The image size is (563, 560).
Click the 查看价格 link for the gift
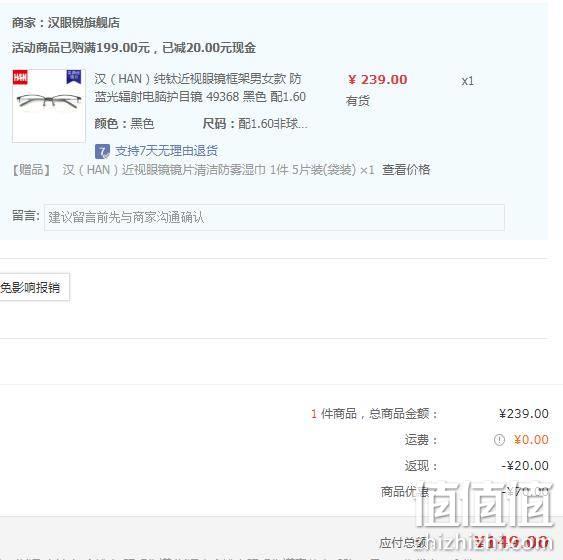click(406, 169)
